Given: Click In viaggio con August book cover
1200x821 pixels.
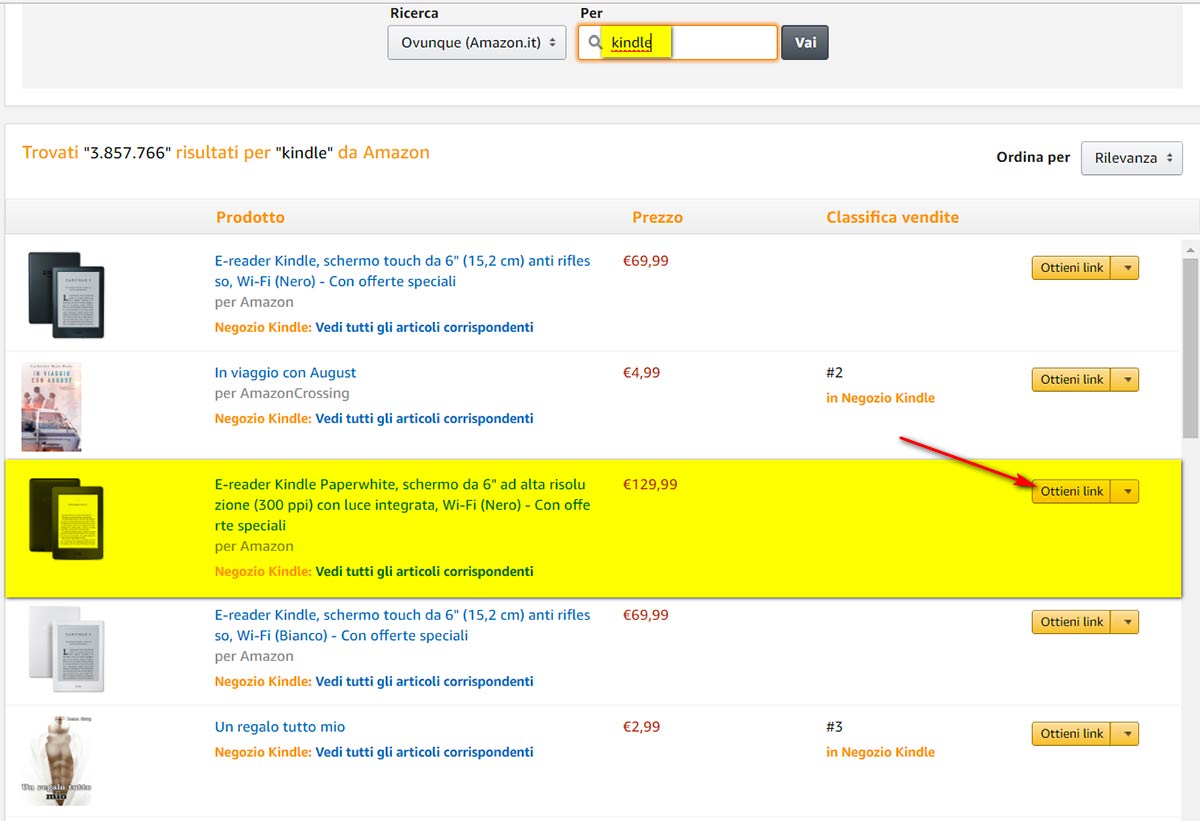Looking at the screenshot, I should tap(51, 407).
